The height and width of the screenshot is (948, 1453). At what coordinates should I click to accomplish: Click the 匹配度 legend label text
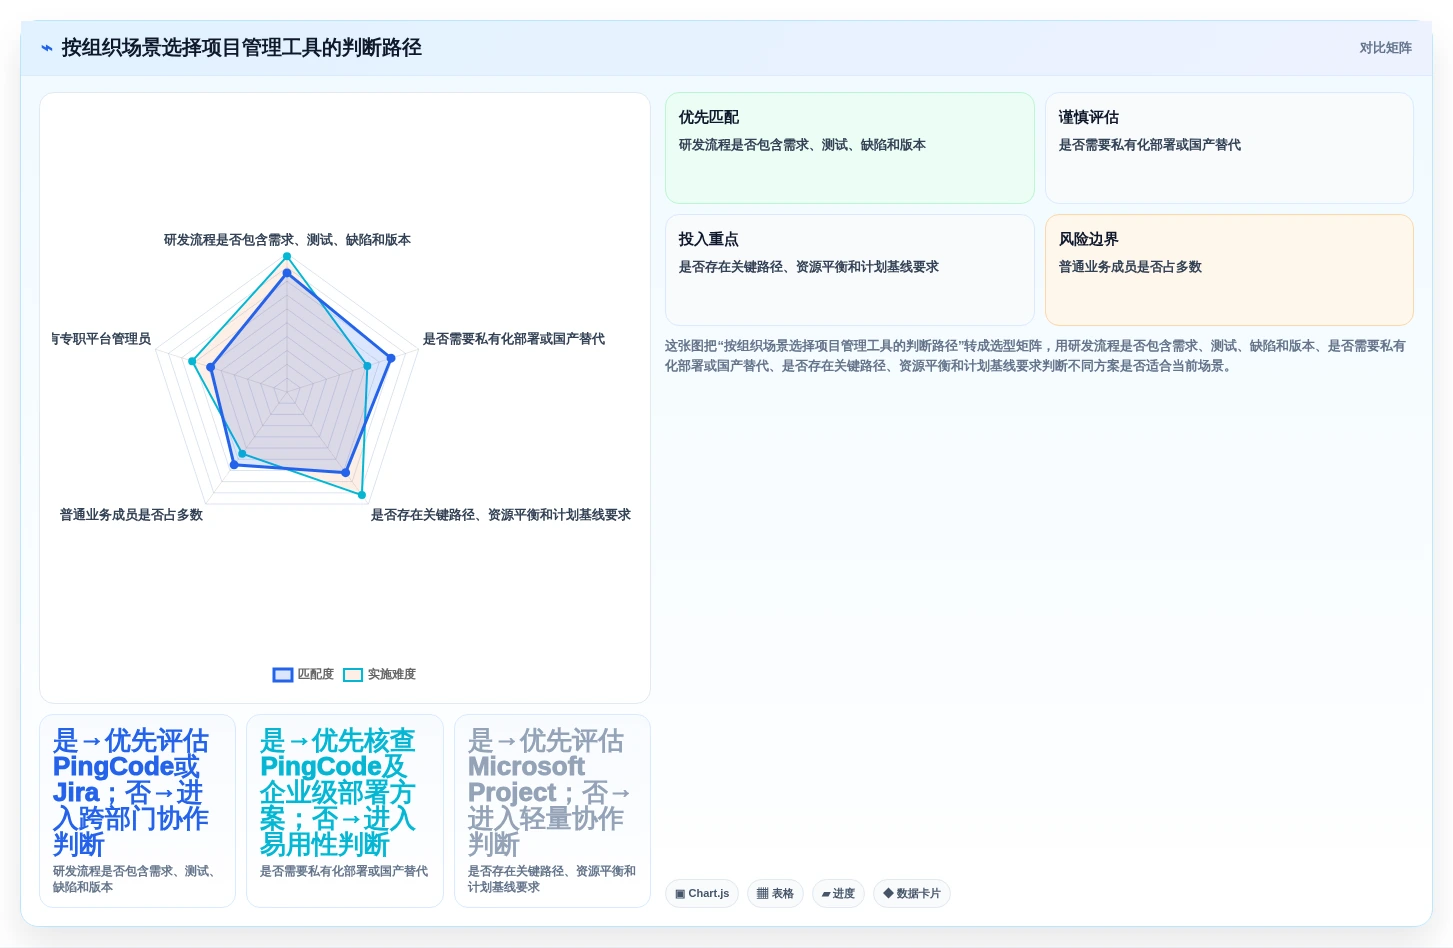coord(315,675)
